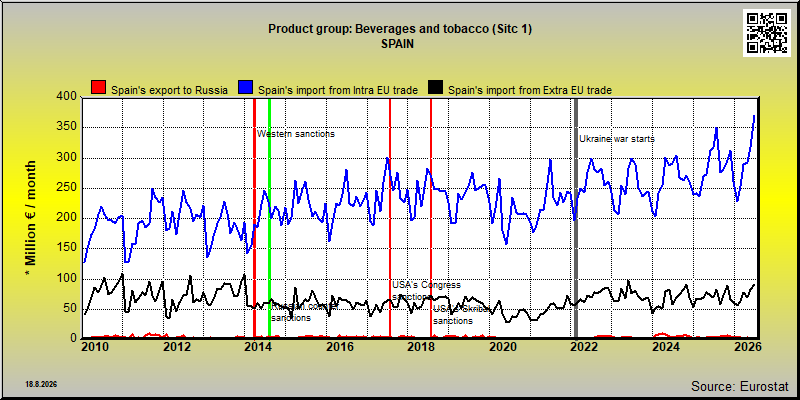The image size is (800, 400).
Task: Click the red legend swatch for export to Russia
Action: coord(98,88)
